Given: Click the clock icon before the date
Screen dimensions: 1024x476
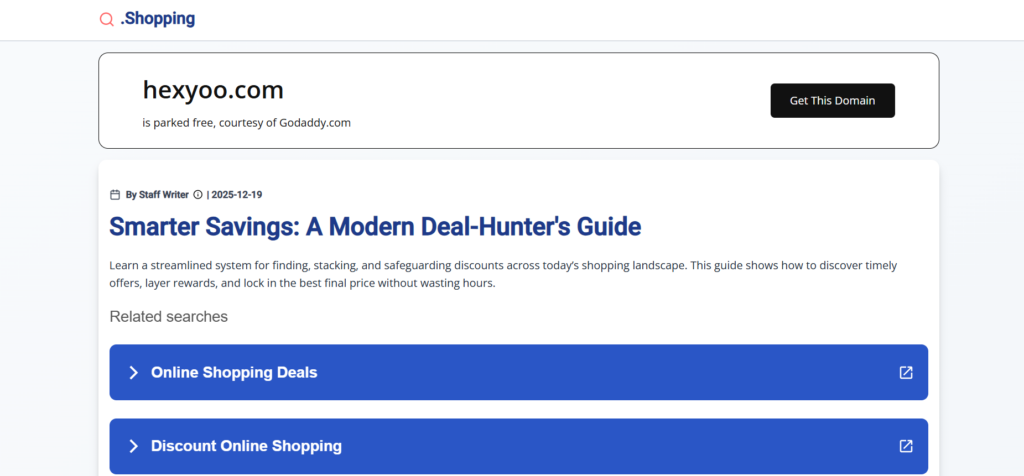Looking at the screenshot, I should tap(198, 195).
